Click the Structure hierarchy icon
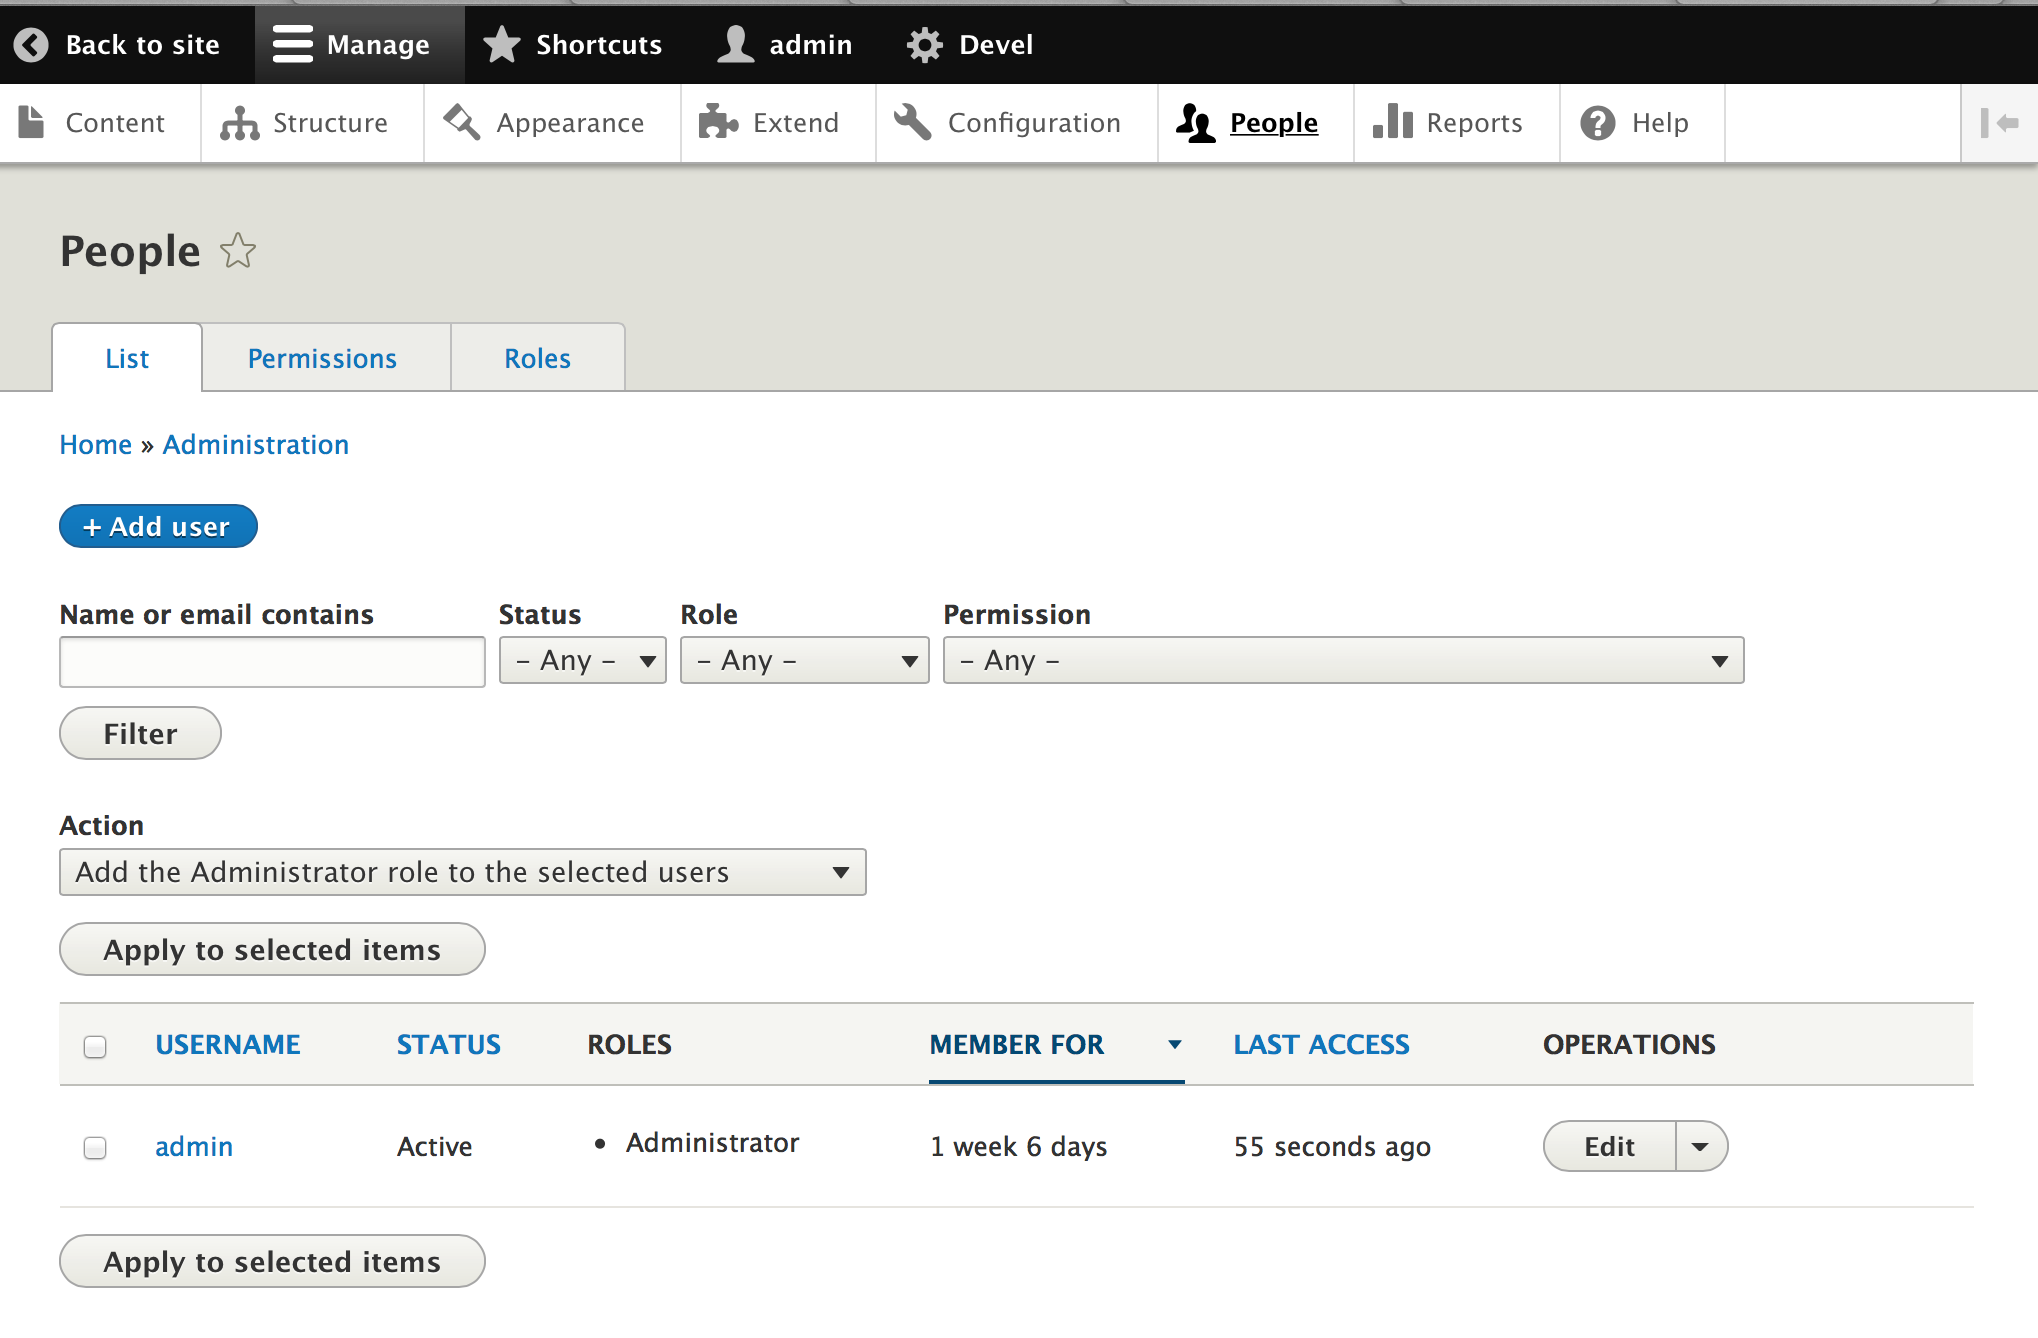The image size is (2038, 1338). coord(239,123)
